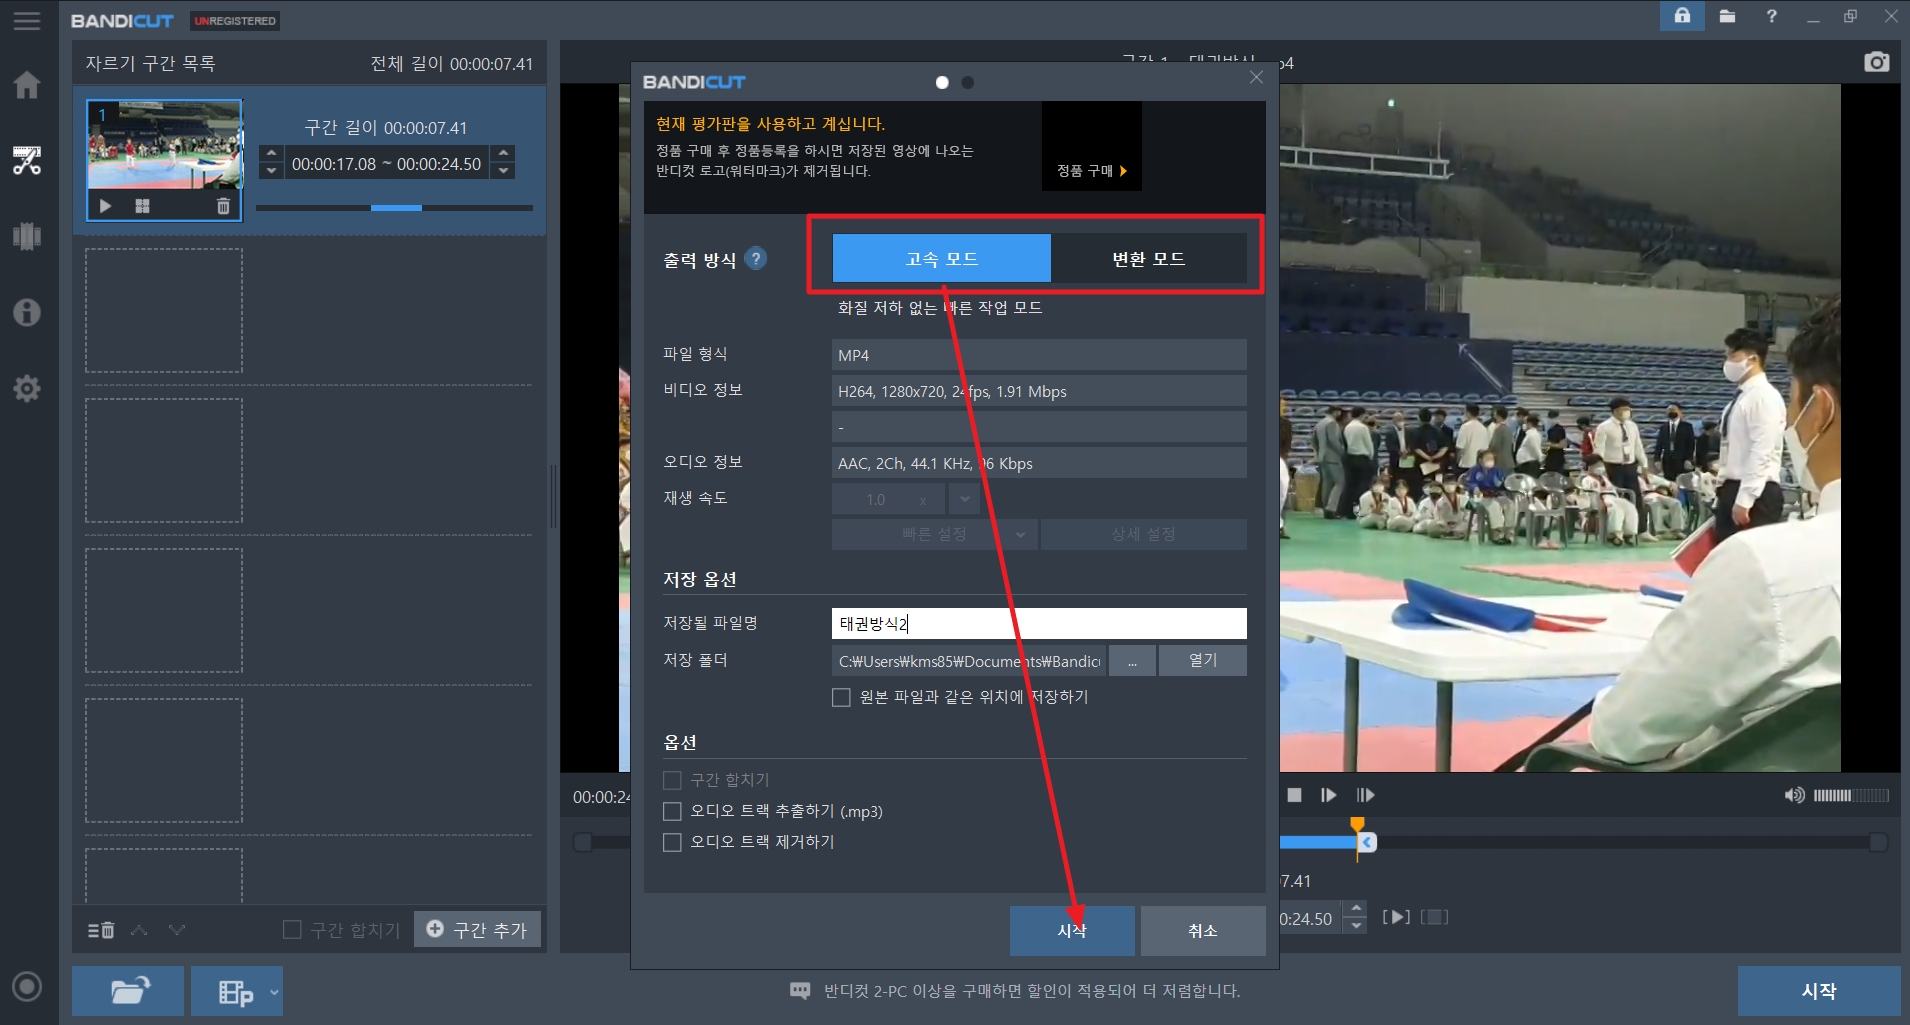Image resolution: width=1910 pixels, height=1025 pixels.
Task: Decrease segment end time stepper
Action: point(503,171)
